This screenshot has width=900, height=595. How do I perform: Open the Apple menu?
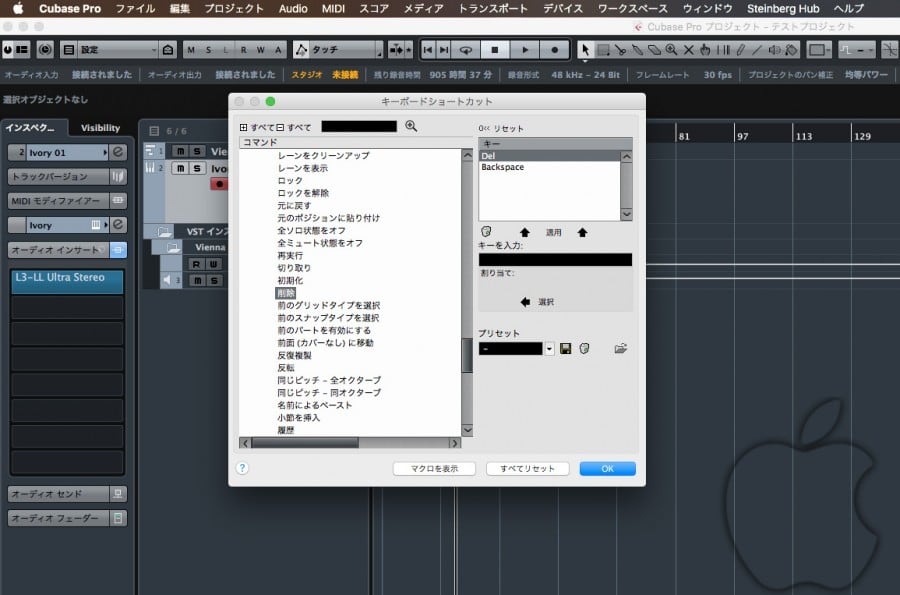click(18, 8)
